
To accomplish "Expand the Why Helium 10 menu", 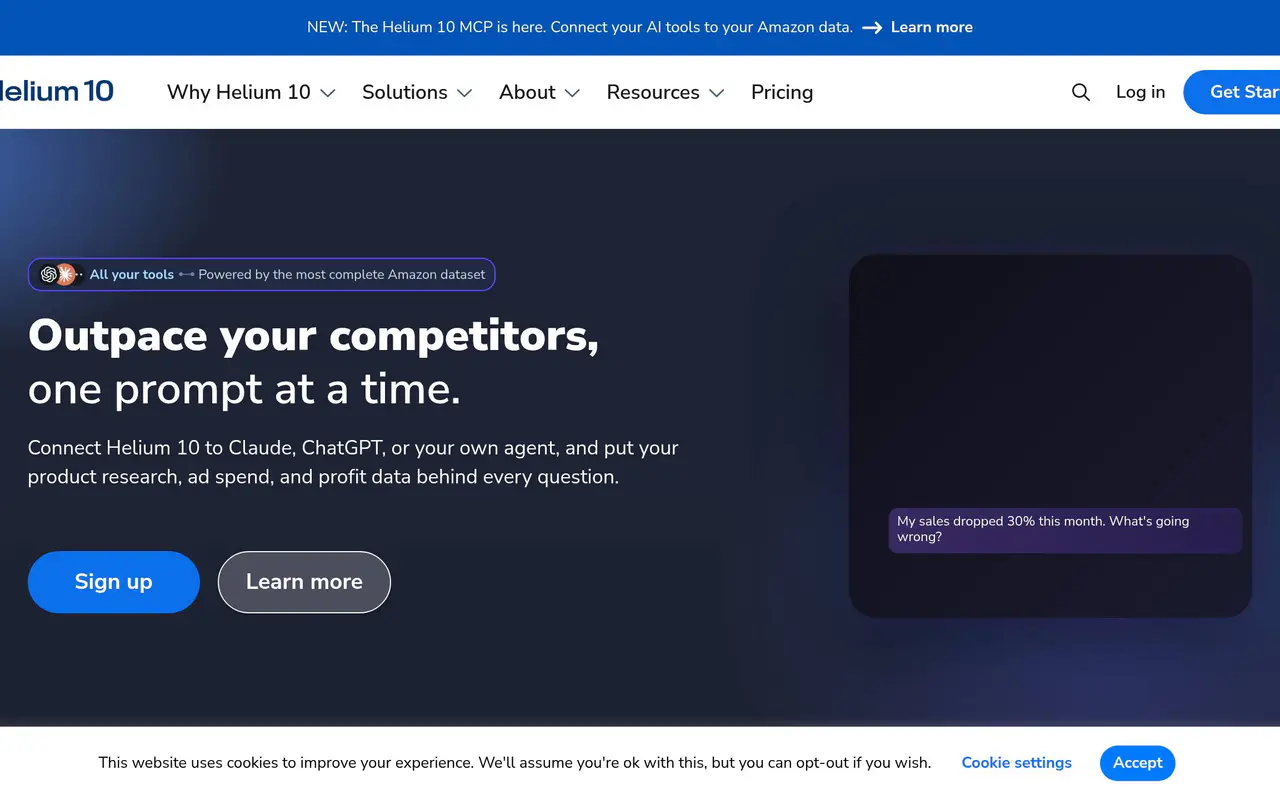I will pos(251,92).
